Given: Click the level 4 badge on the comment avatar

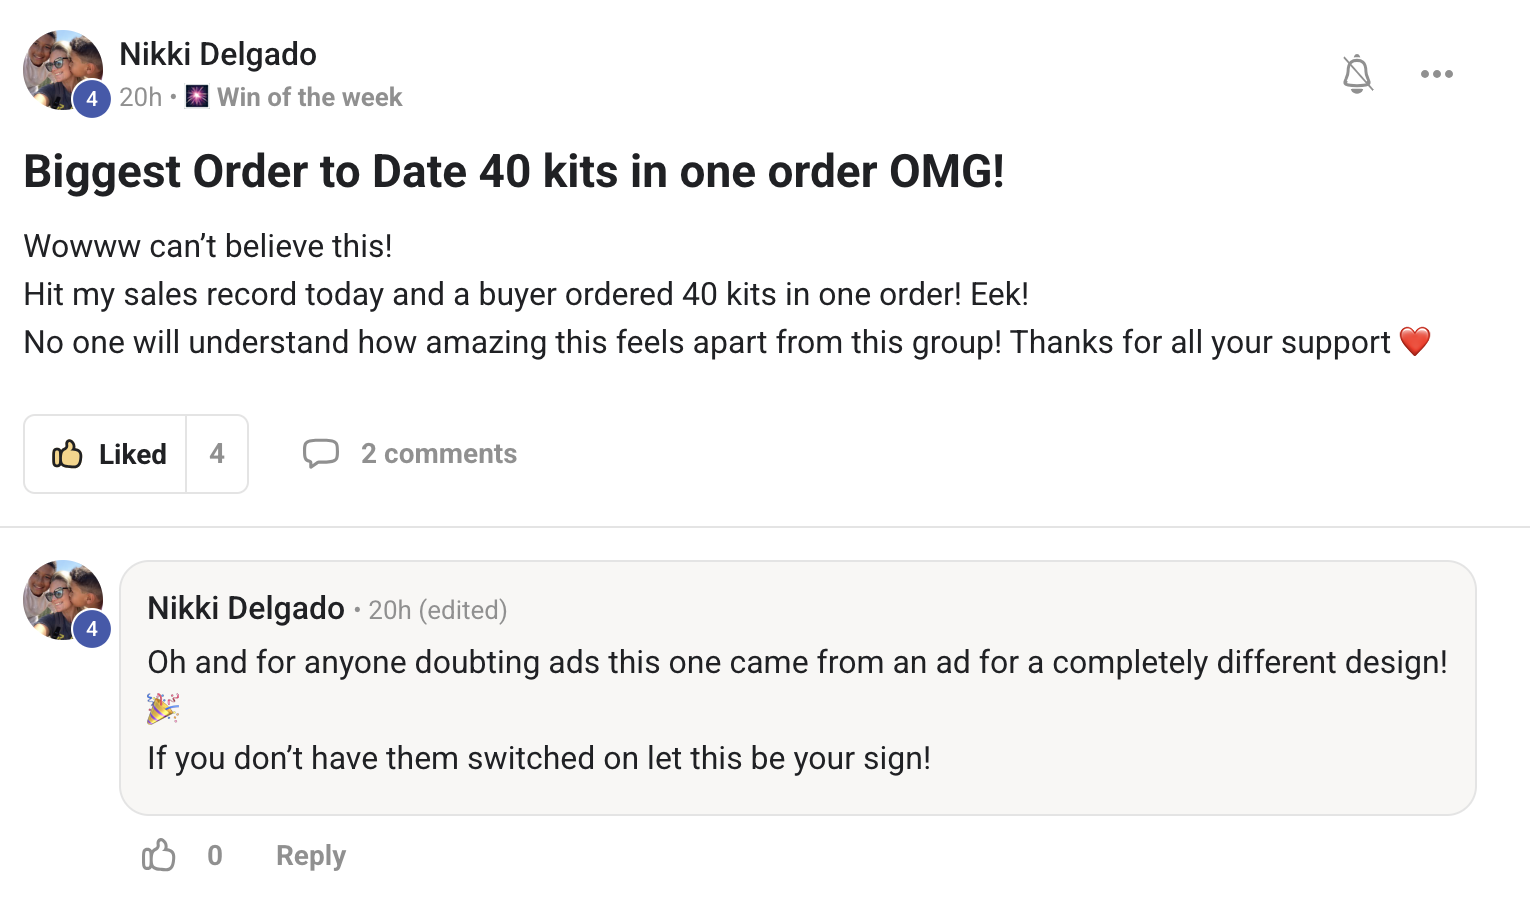Looking at the screenshot, I should (92, 629).
